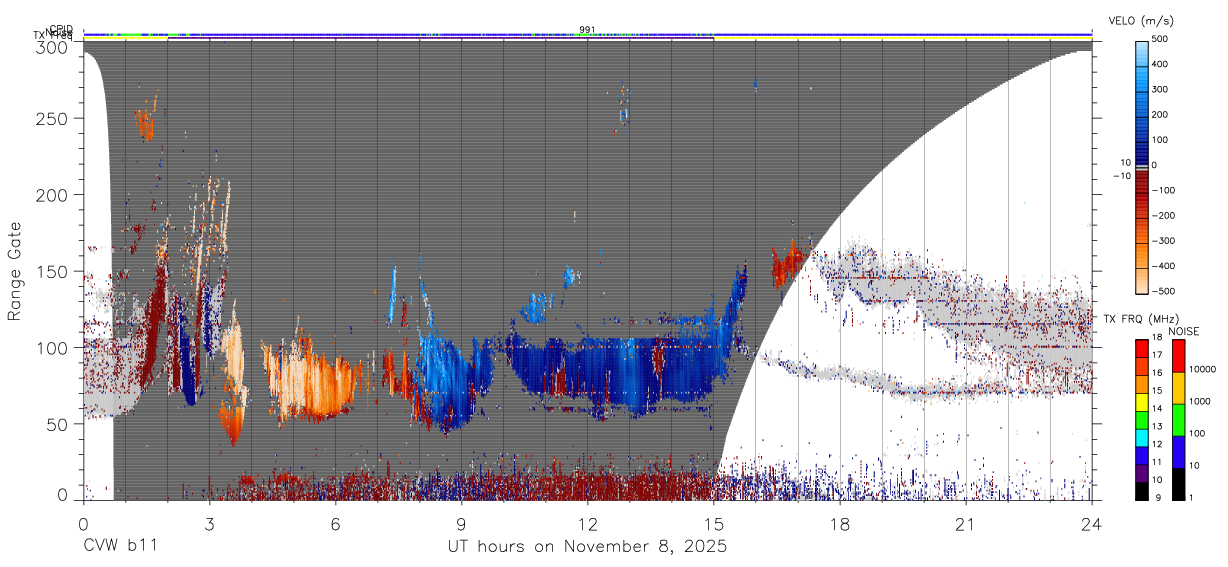The width and height of the screenshot is (1228, 567).
Task: Click x-axis hour tick label 18
Action: (839, 524)
